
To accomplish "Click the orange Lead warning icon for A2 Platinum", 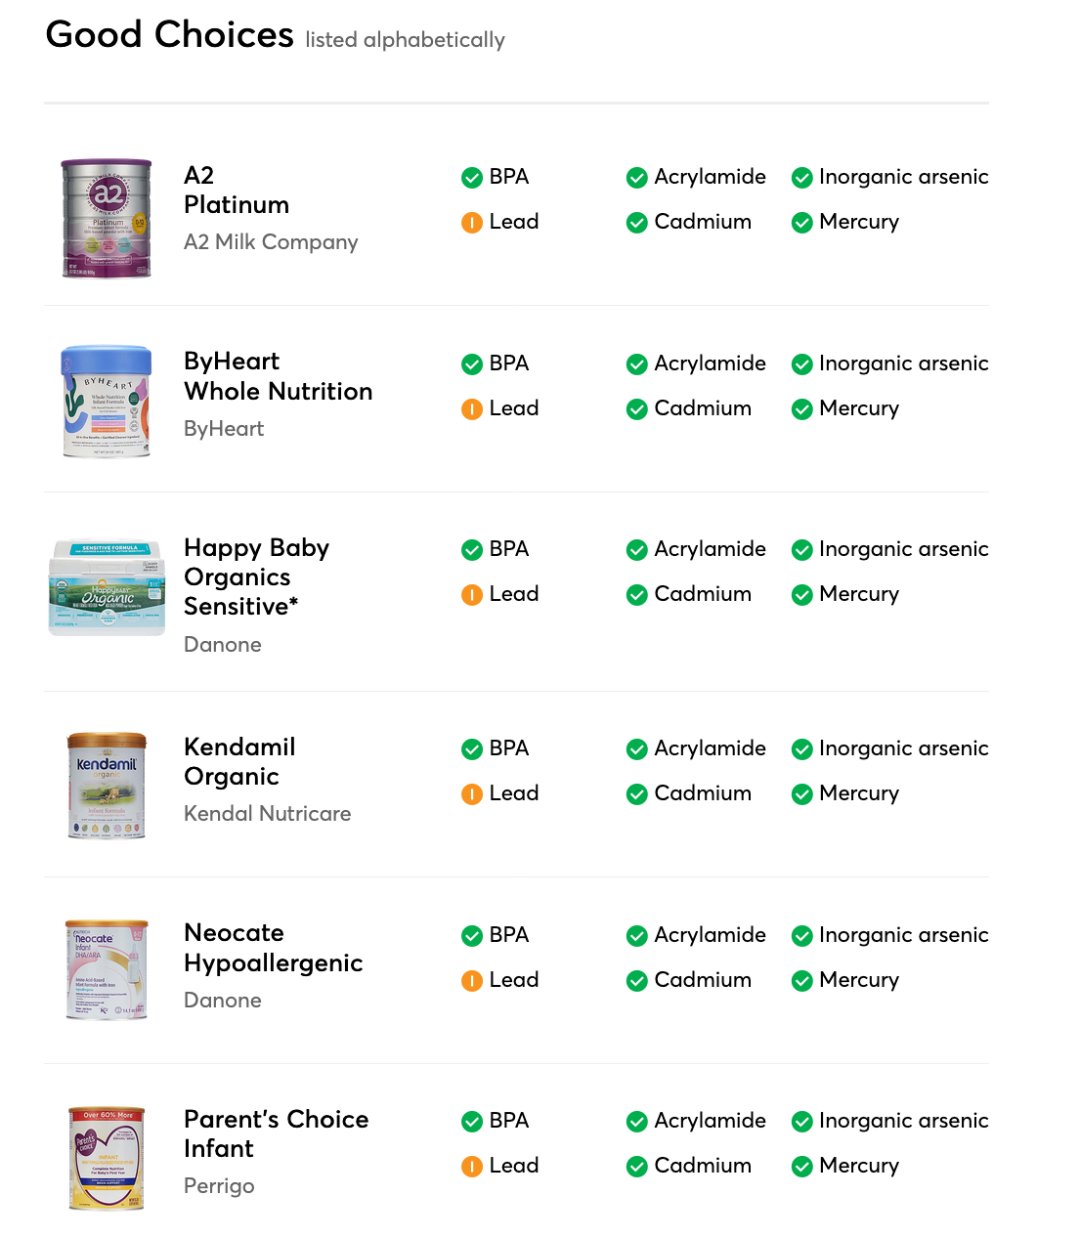I will click(x=472, y=223).
